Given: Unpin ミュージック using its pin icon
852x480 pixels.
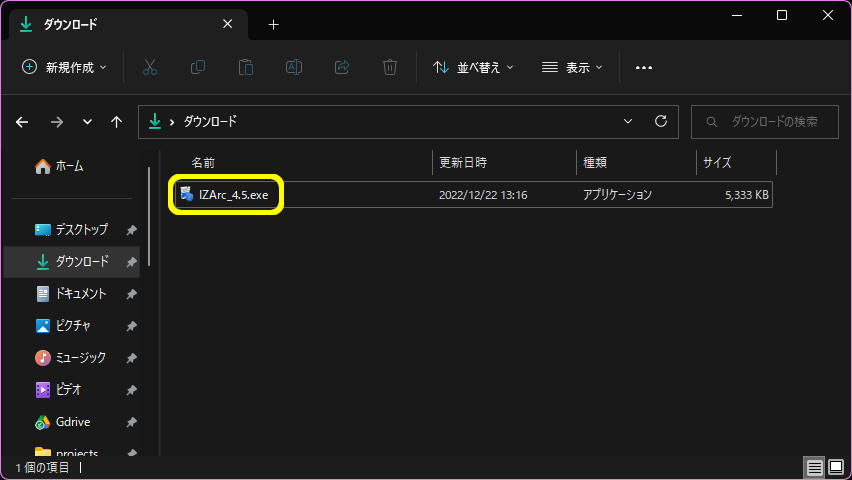Looking at the screenshot, I should click(131, 358).
